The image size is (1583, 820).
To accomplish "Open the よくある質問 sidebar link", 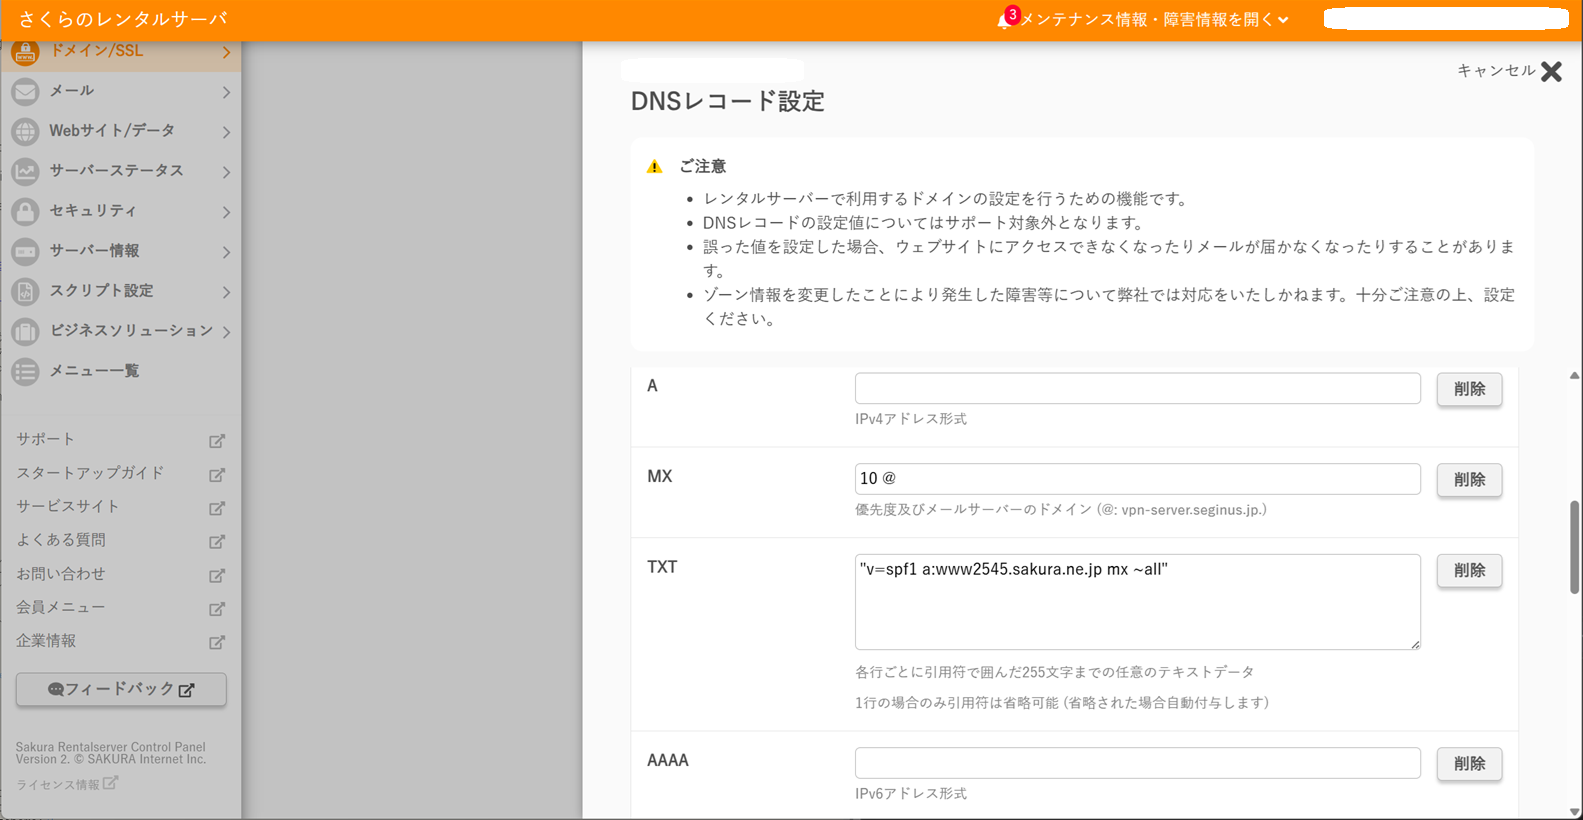I will coord(61,540).
